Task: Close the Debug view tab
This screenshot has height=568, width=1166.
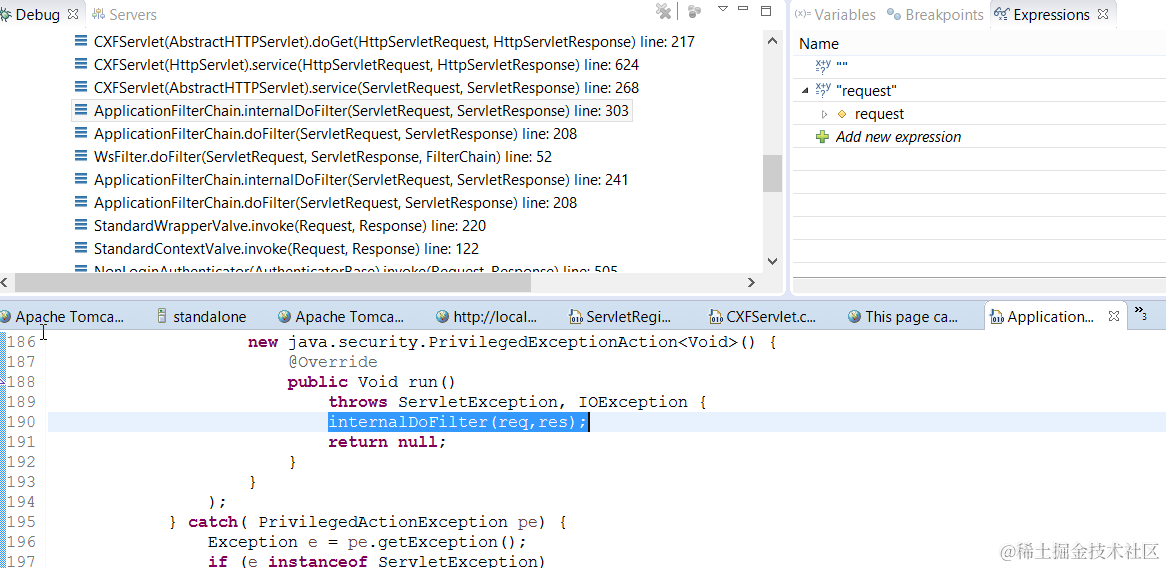Action: coord(73,14)
